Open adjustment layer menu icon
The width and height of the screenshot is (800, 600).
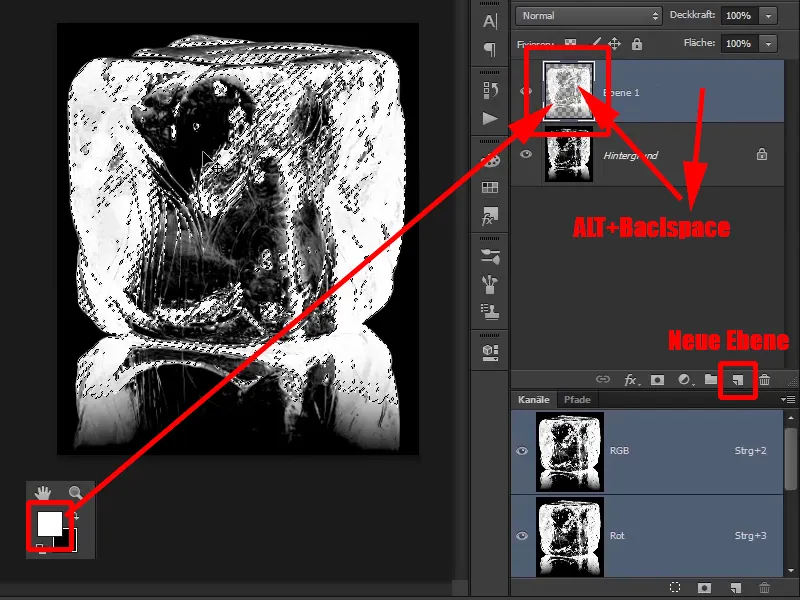click(685, 380)
